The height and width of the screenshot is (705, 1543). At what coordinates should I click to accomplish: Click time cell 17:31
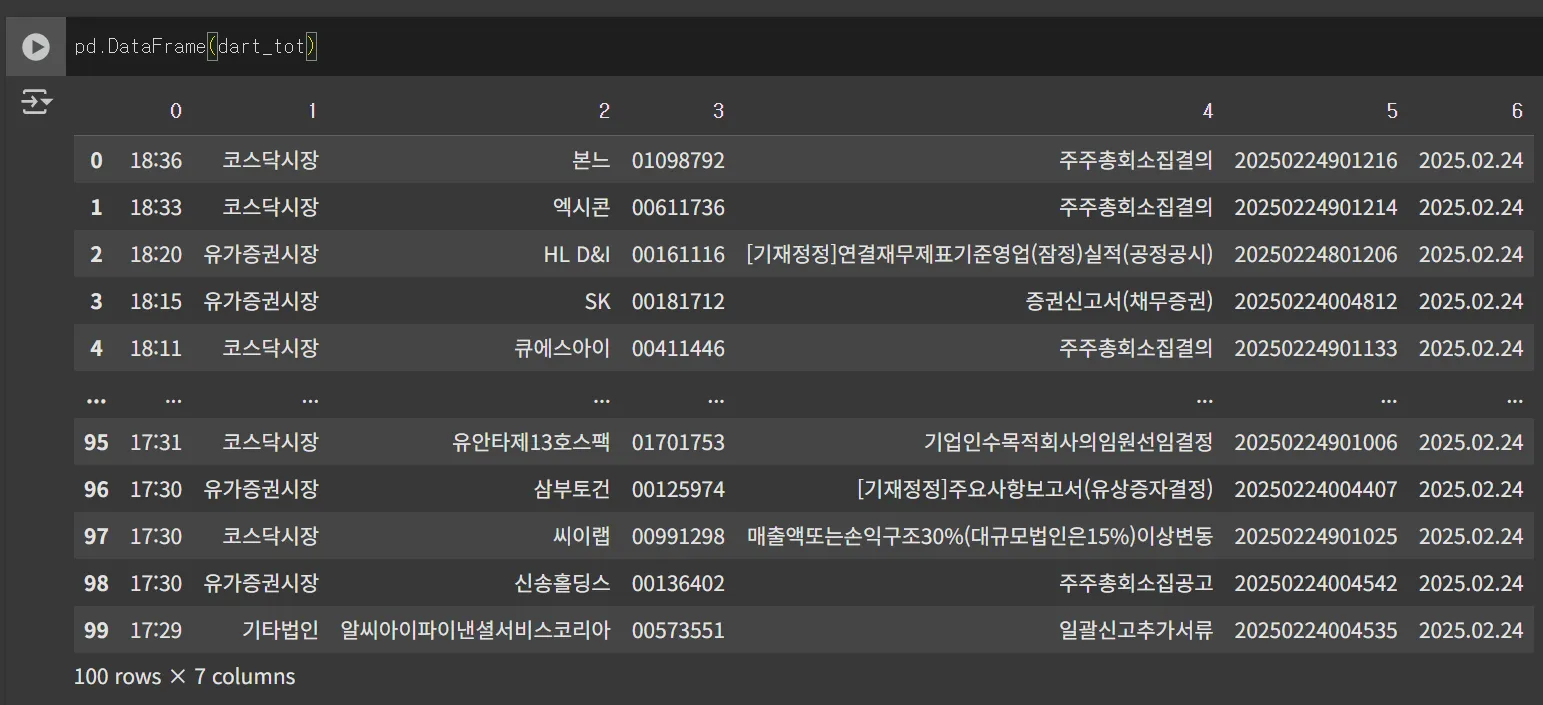(x=156, y=442)
